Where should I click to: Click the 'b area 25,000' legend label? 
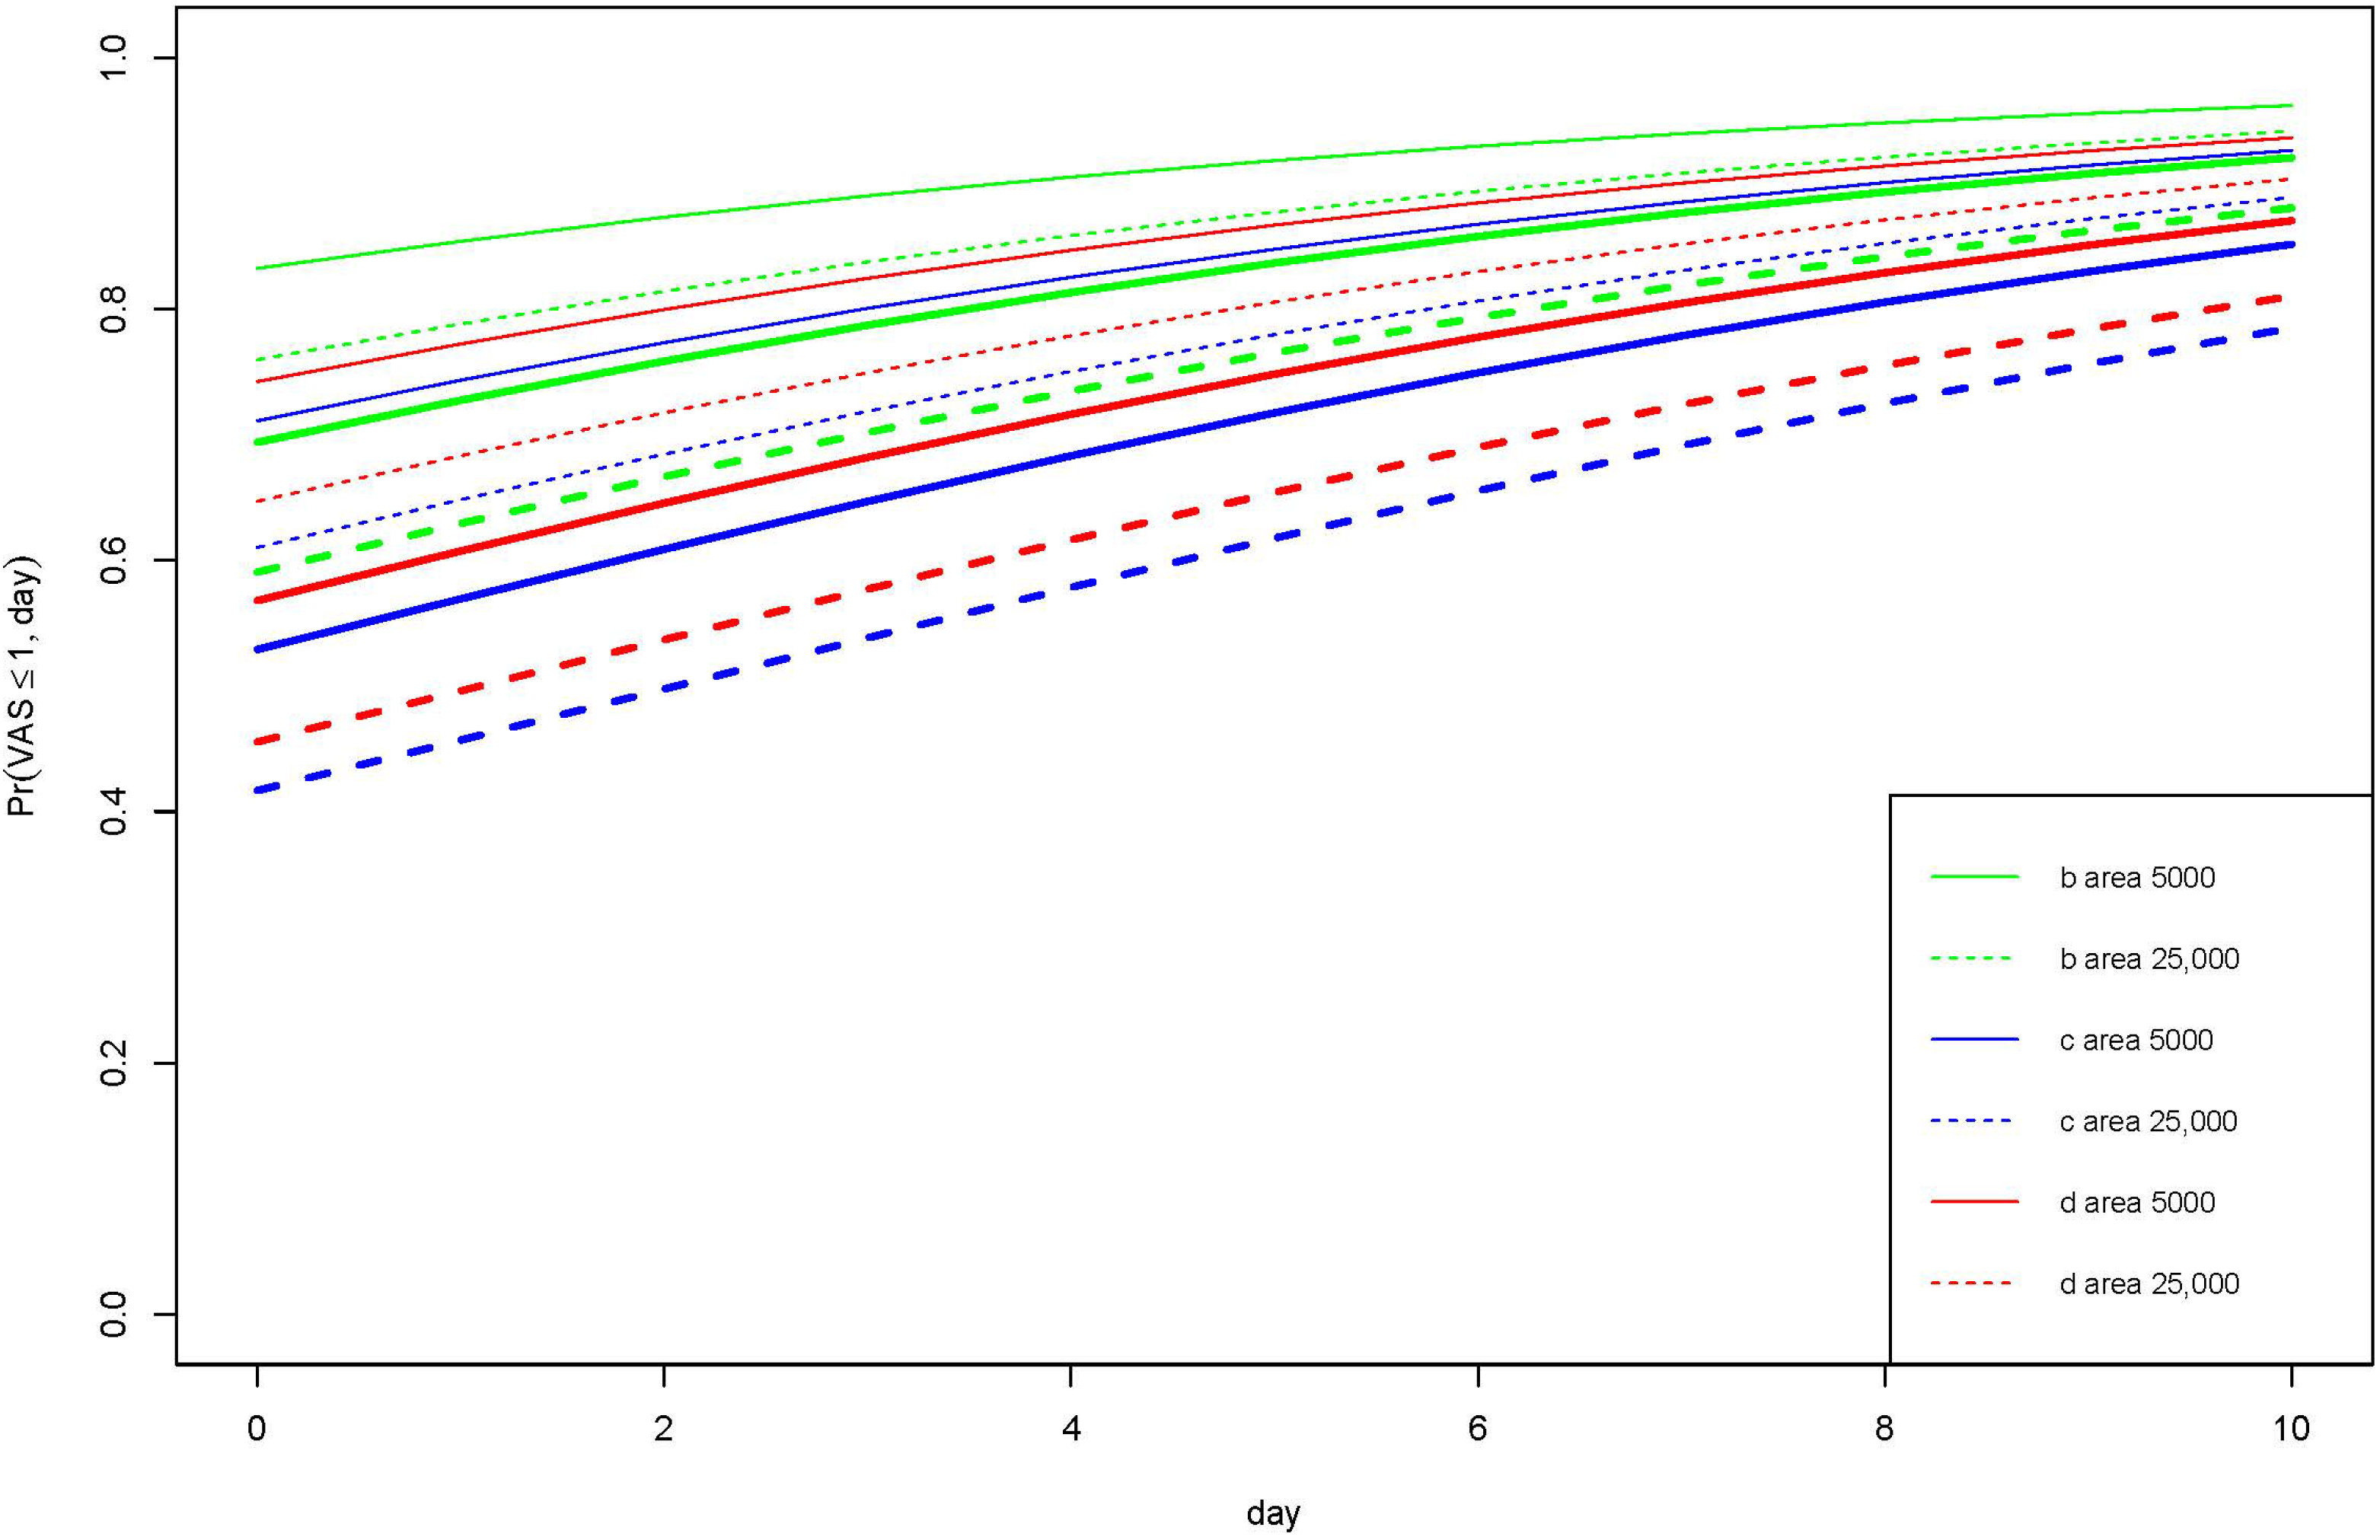tap(2149, 959)
